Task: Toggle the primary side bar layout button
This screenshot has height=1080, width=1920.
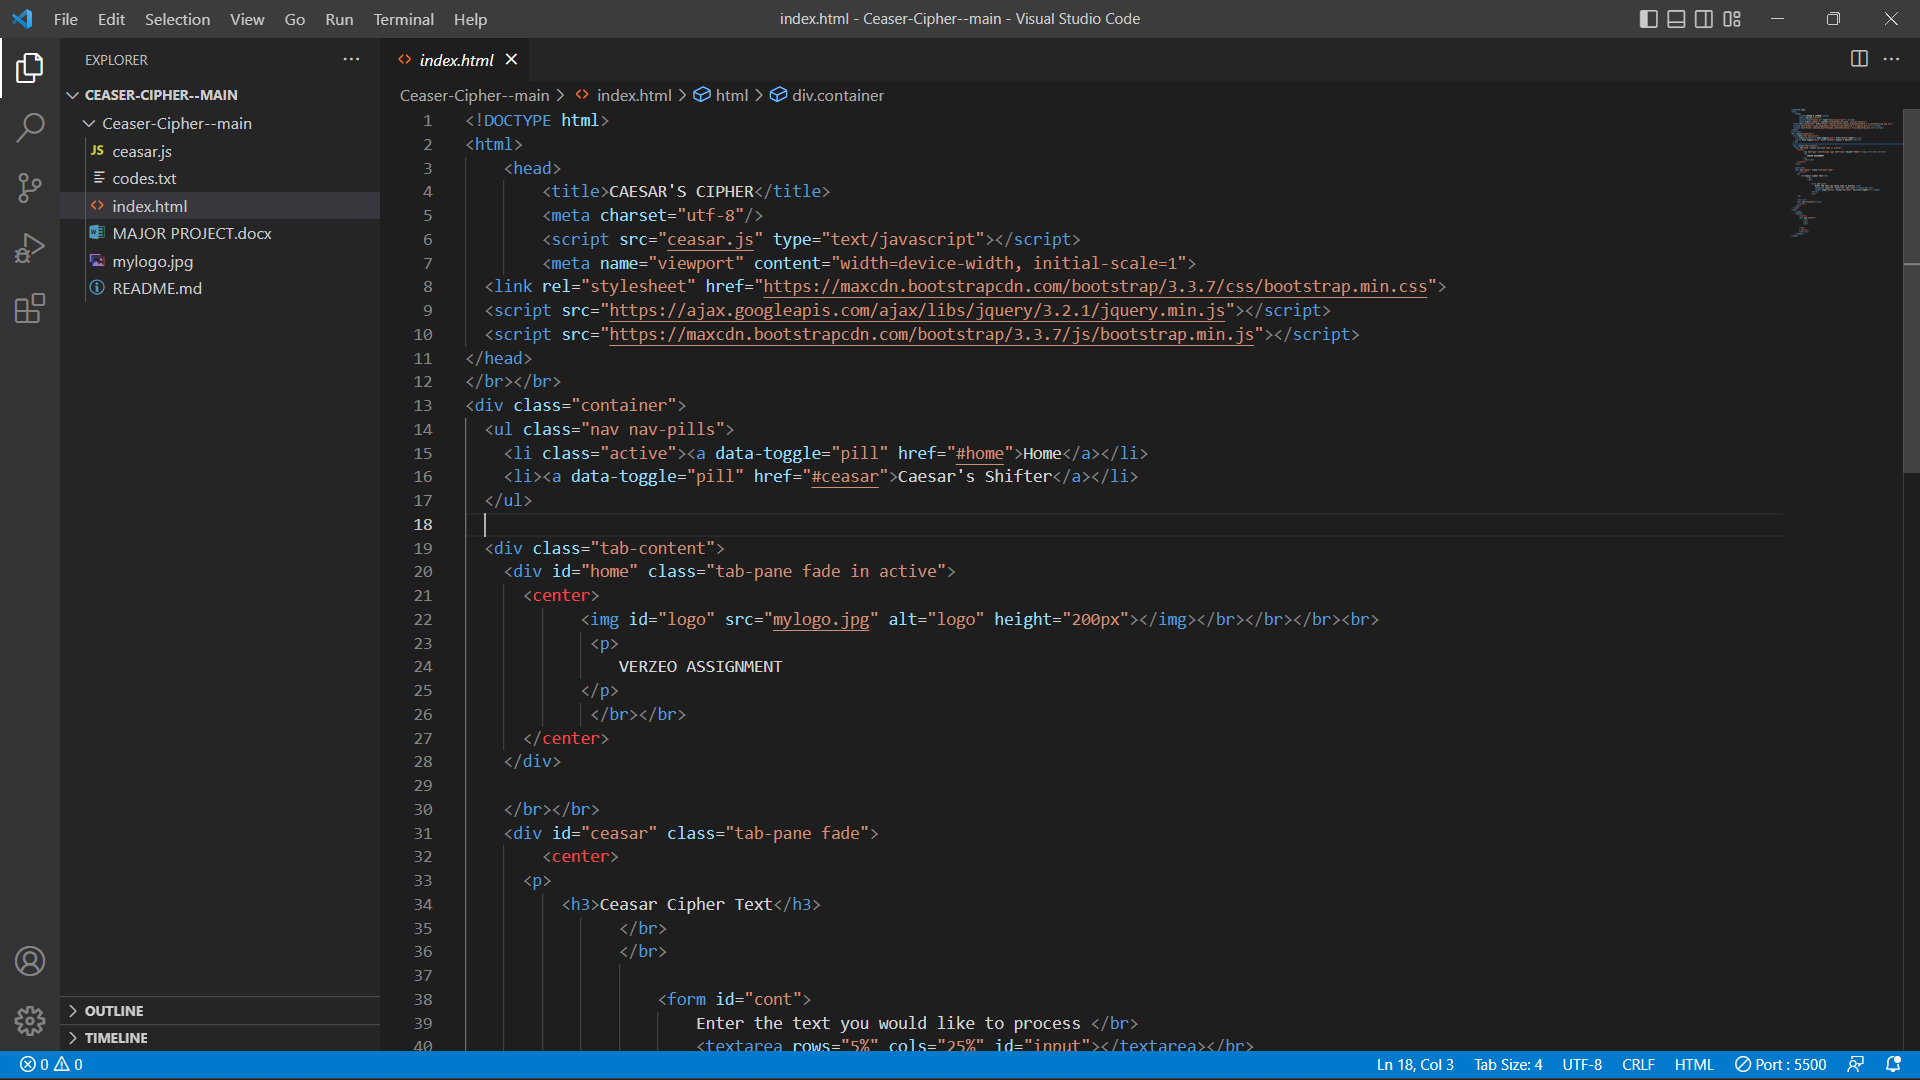Action: (x=1649, y=19)
